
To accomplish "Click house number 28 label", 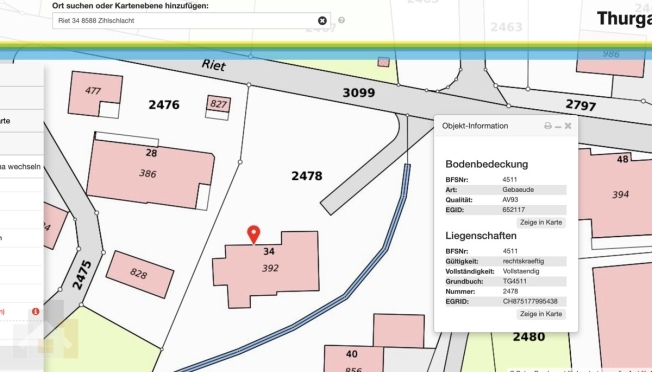I will click(x=151, y=153).
